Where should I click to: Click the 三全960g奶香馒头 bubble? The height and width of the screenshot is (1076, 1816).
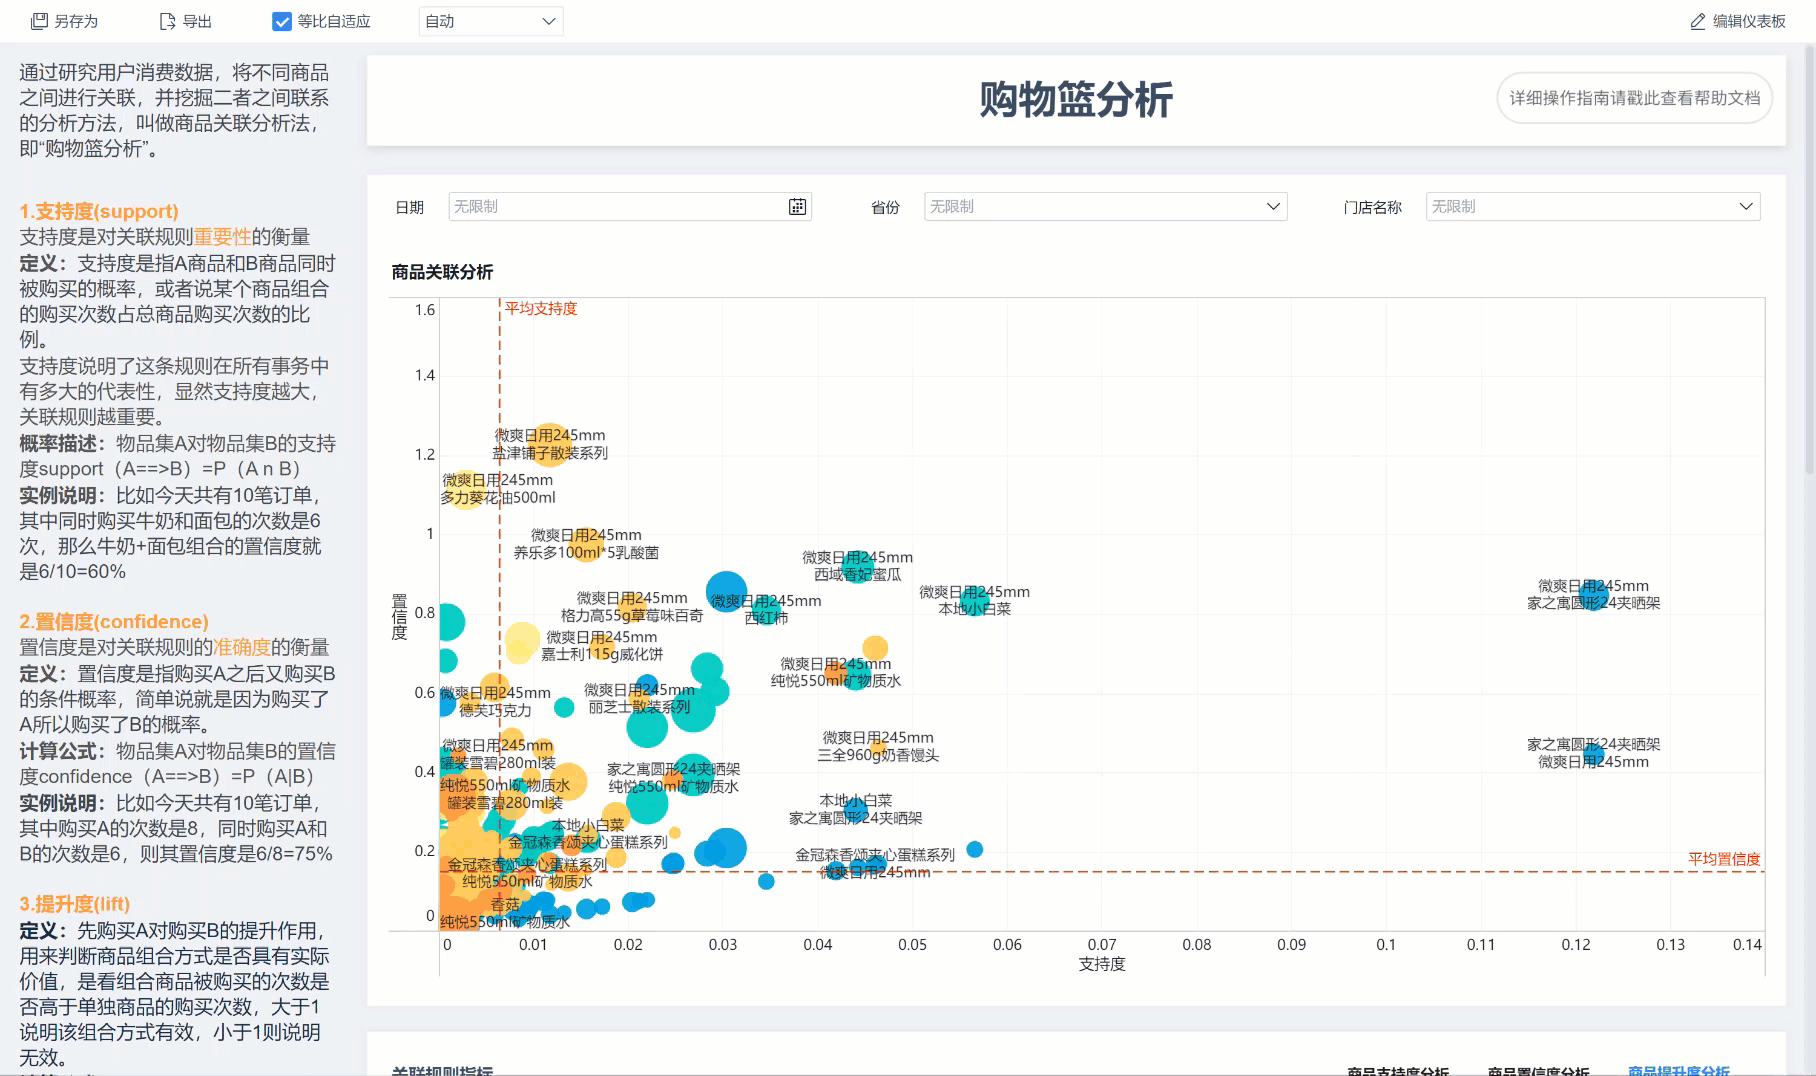[877, 746]
